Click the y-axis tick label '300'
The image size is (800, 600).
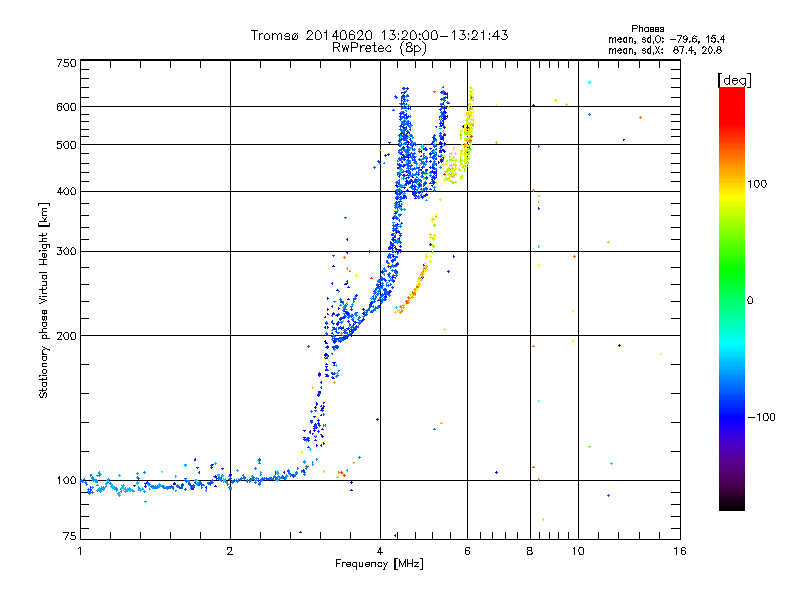66,251
